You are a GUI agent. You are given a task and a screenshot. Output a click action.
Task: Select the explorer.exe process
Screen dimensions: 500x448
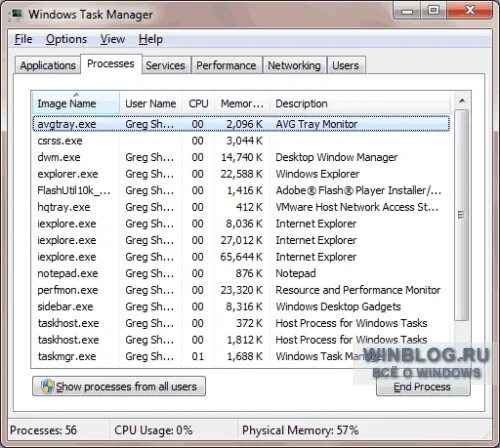click(x=241, y=174)
